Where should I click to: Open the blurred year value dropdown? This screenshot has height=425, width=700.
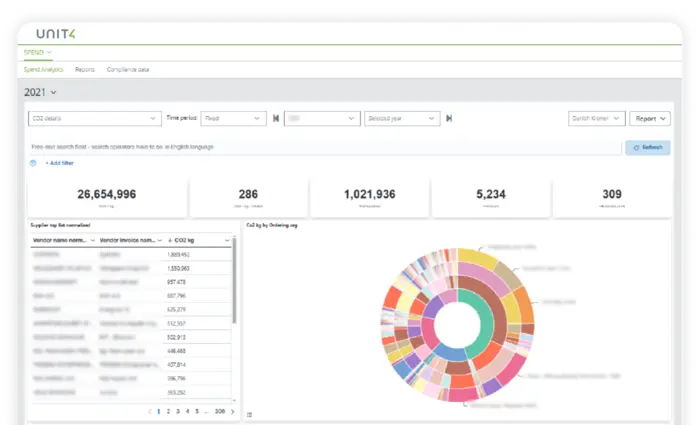[322, 118]
